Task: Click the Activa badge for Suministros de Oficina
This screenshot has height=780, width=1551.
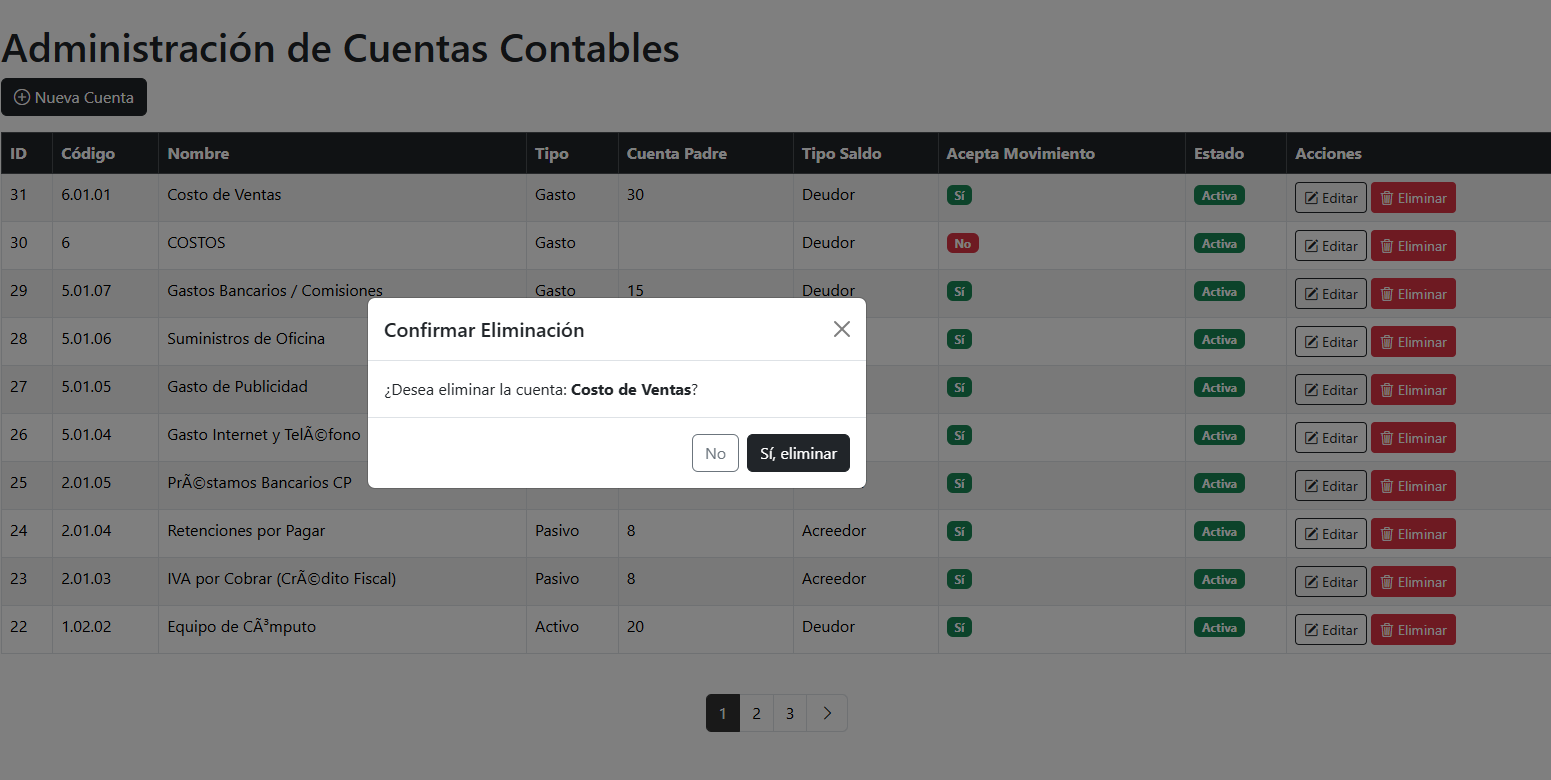Action: click(x=1219, y=339)
